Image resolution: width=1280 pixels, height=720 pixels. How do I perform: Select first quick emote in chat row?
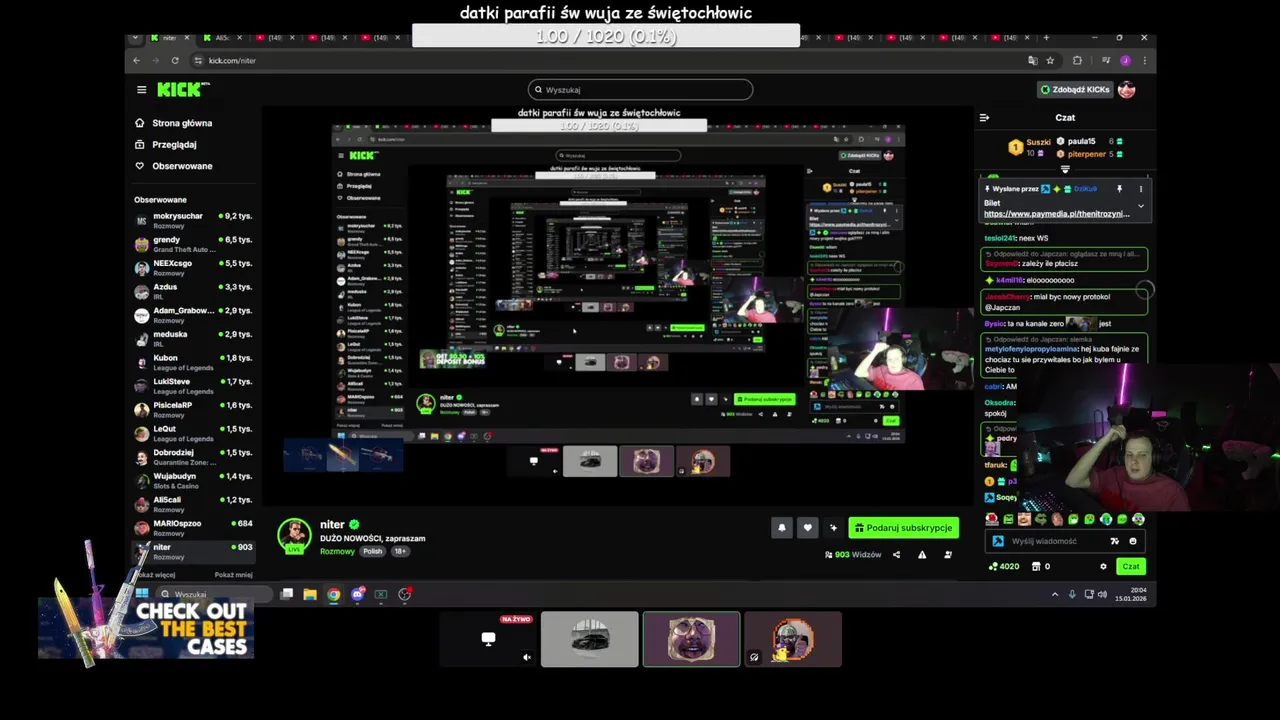click(992, 520)
